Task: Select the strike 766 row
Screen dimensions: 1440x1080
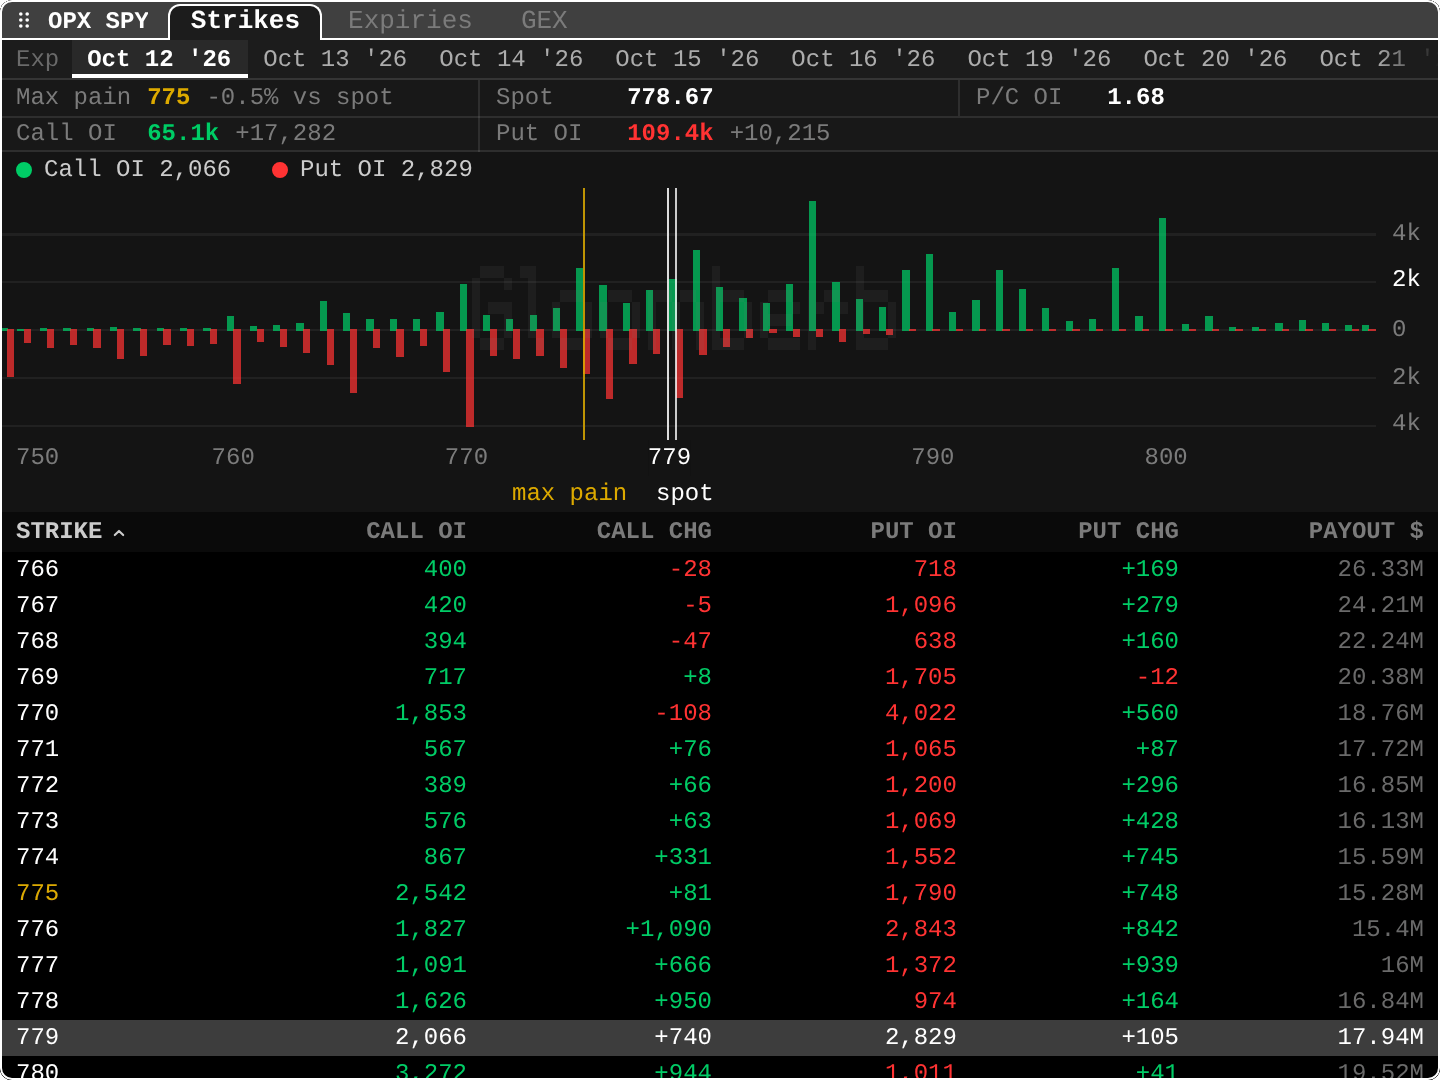Action: pyautogui.click(x=720, y=569)
